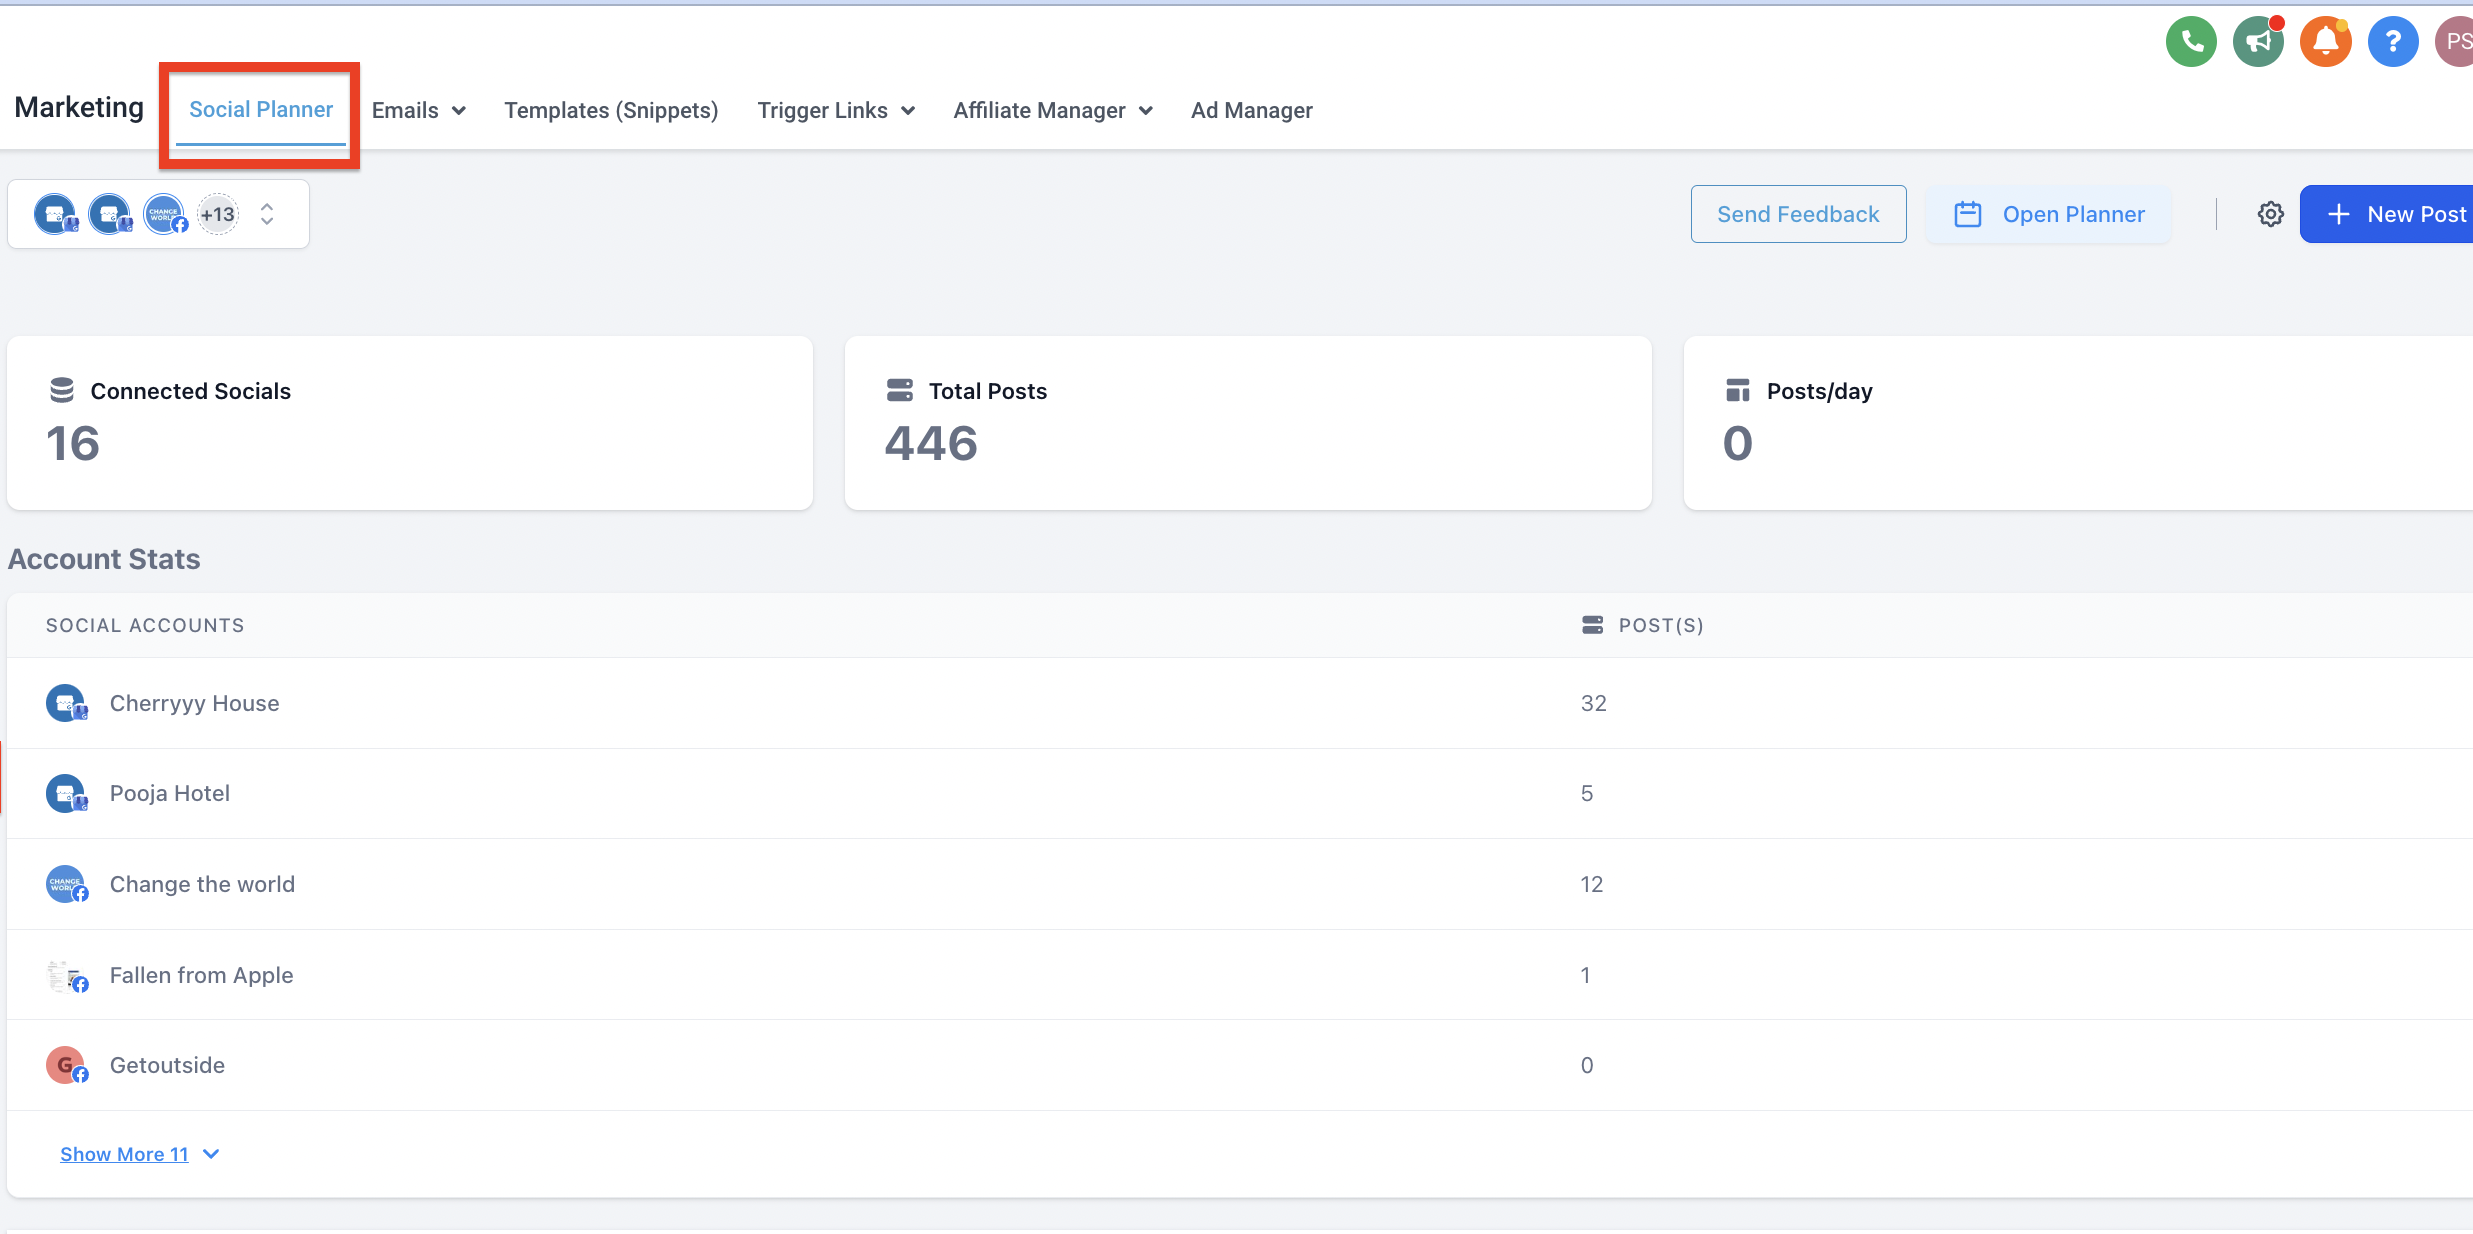Expand the Affiliate Manager dropdown
The image size is (2473, 1234).
tap(1052, 110)
